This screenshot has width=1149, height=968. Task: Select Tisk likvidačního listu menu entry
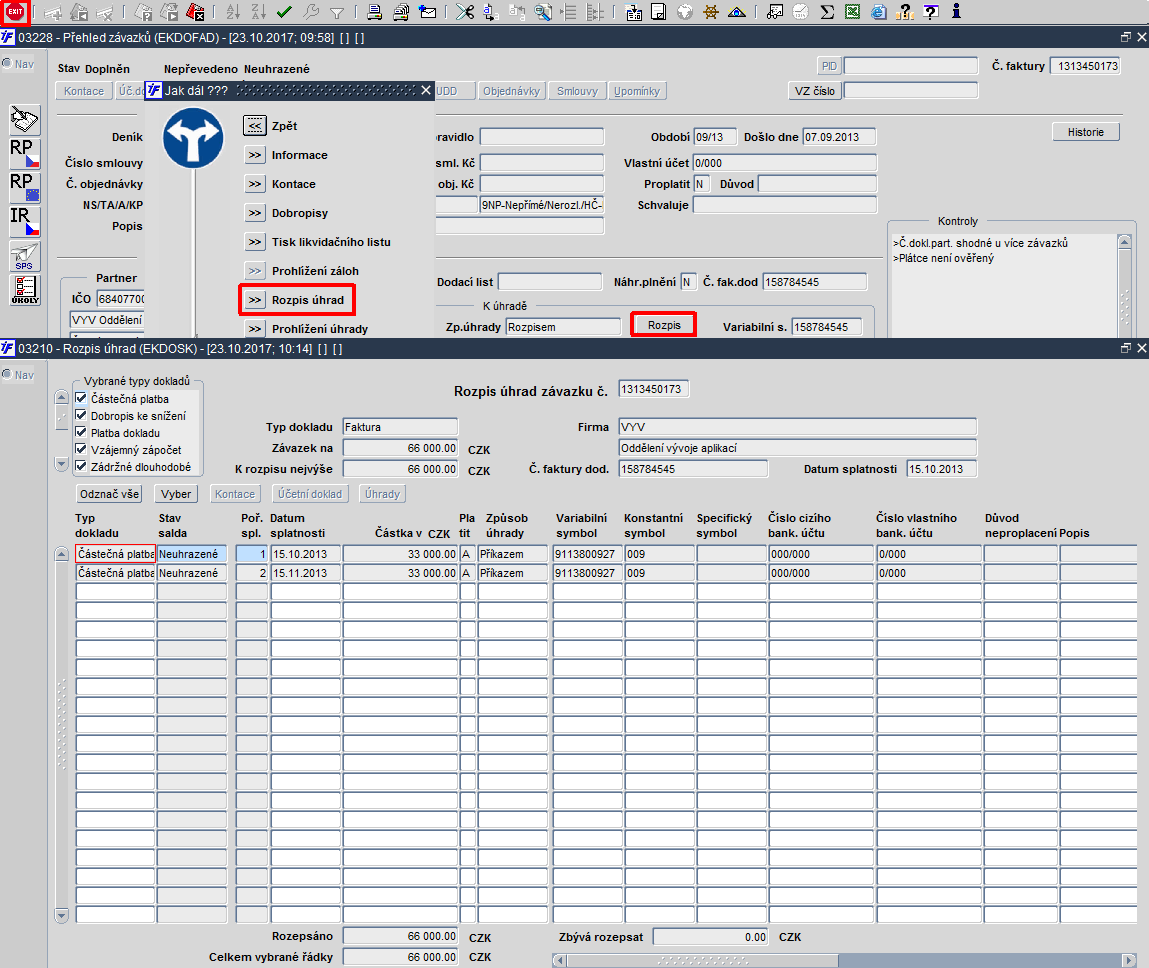click(330, 242)
